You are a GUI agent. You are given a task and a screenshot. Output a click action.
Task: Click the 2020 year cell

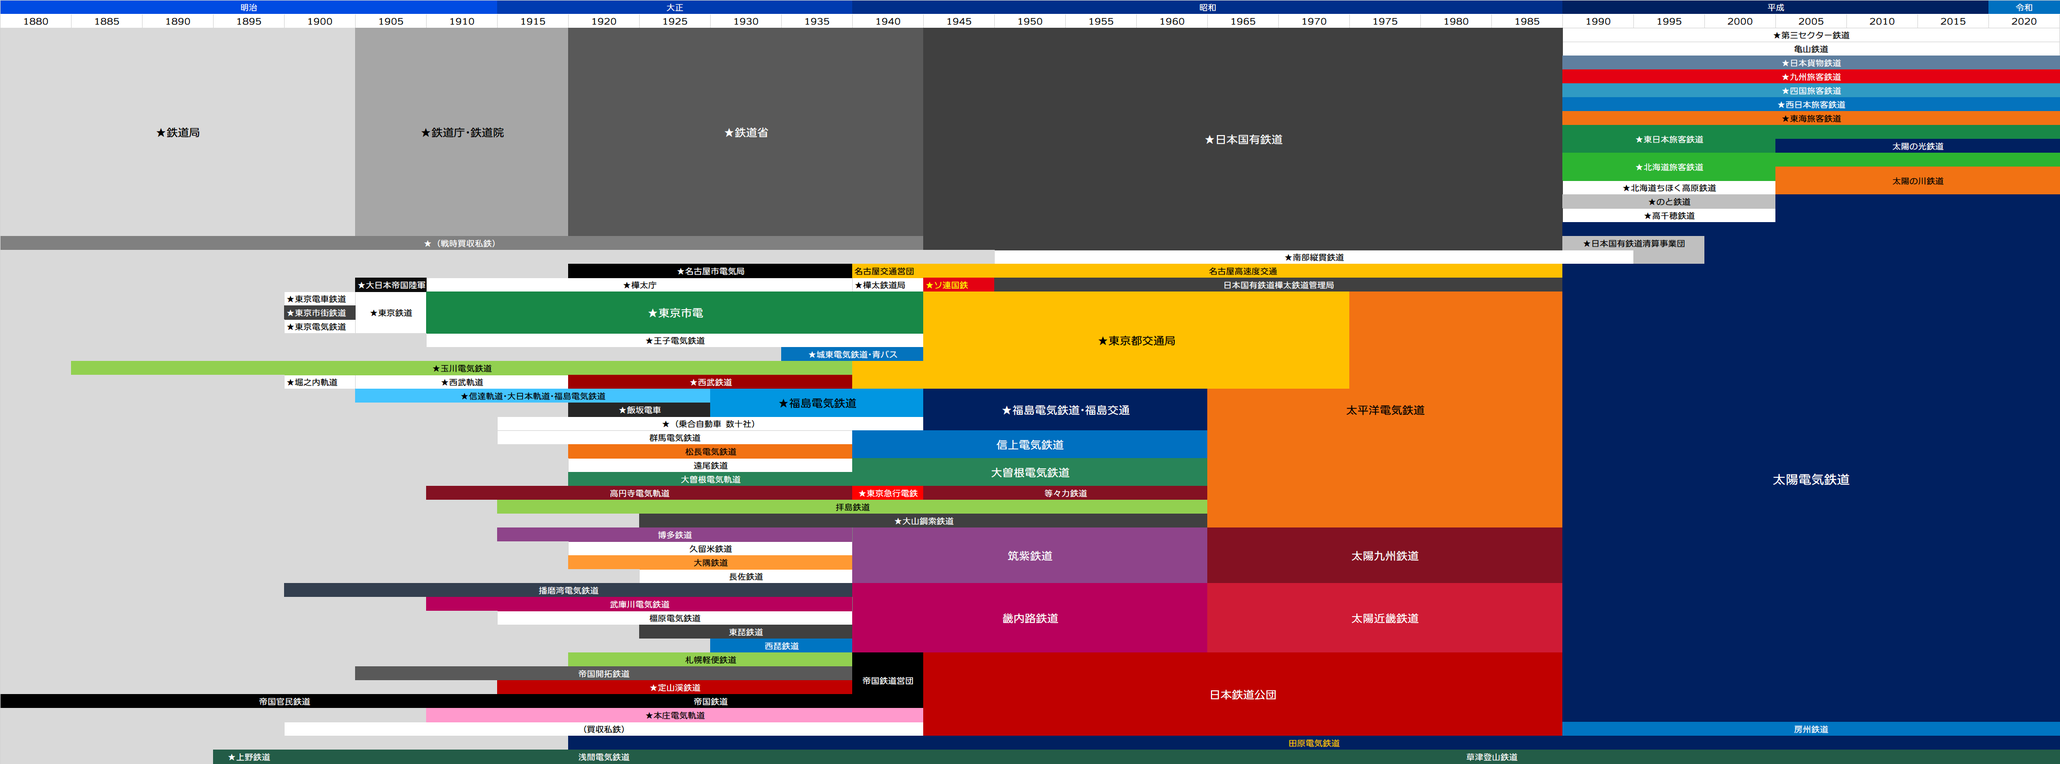coord(2024,21)
